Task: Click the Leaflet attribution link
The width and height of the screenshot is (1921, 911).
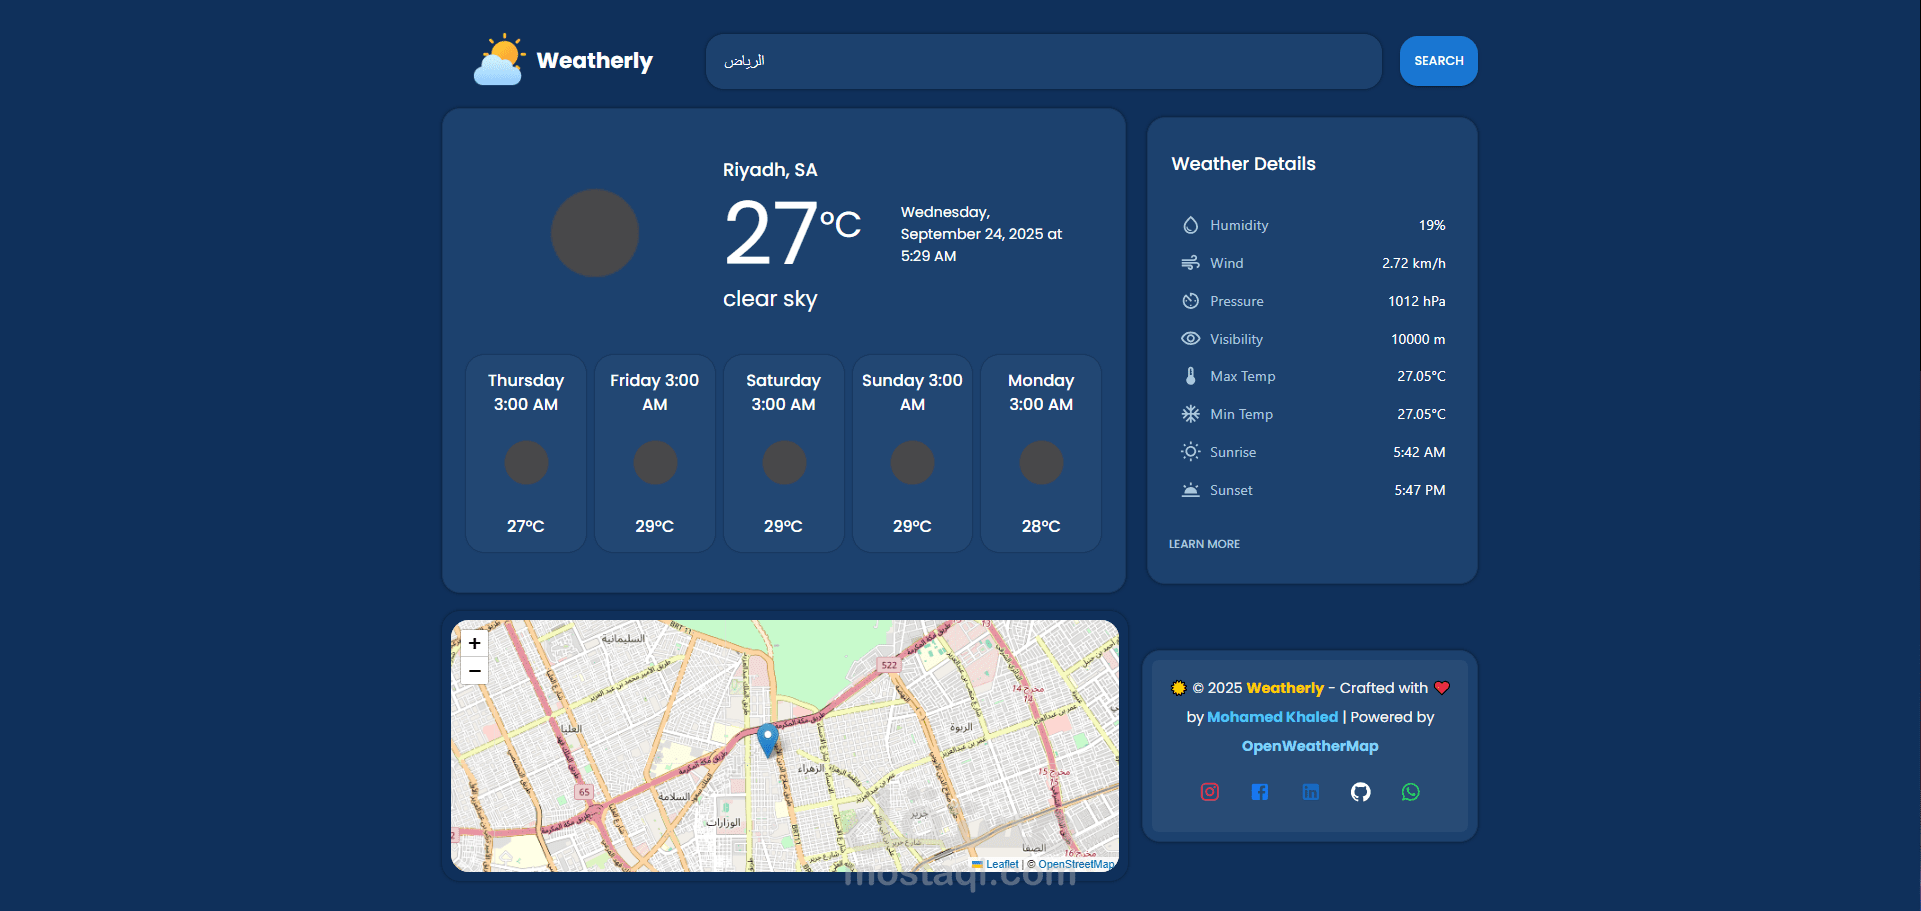Action: (x=1001, y=864)
